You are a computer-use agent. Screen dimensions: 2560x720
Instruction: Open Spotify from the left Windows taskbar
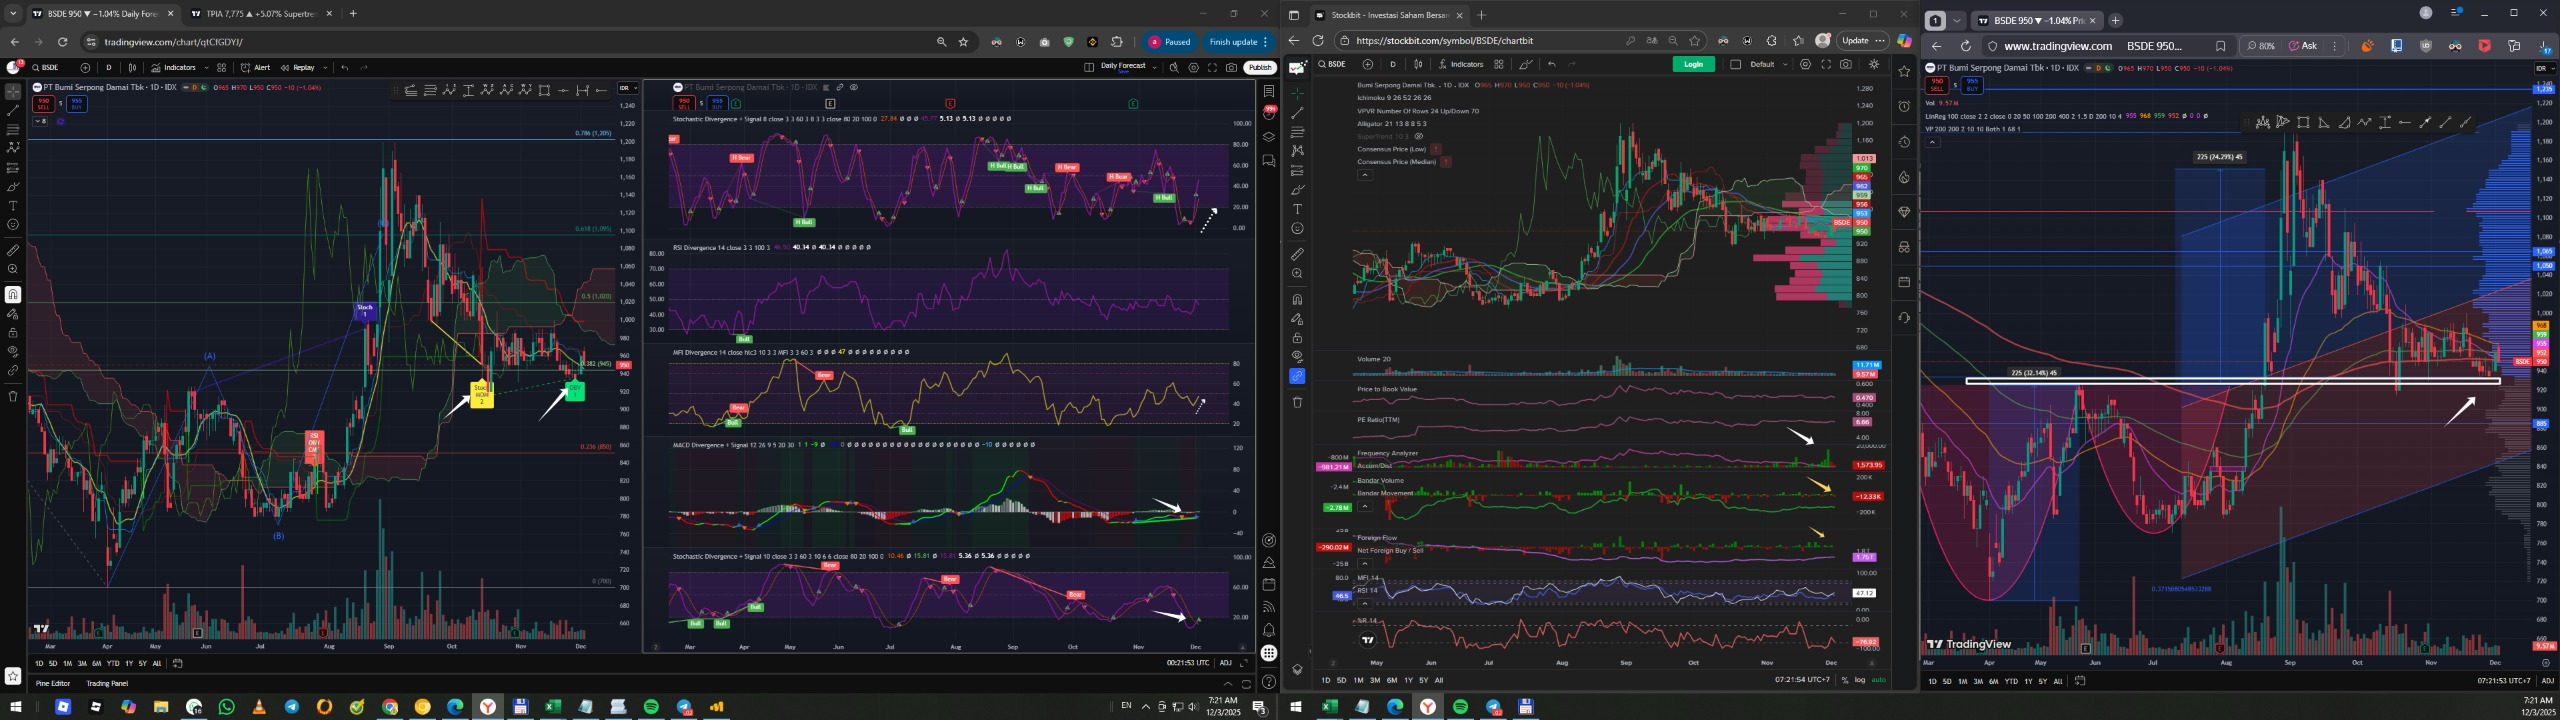[x=651, y=707]
